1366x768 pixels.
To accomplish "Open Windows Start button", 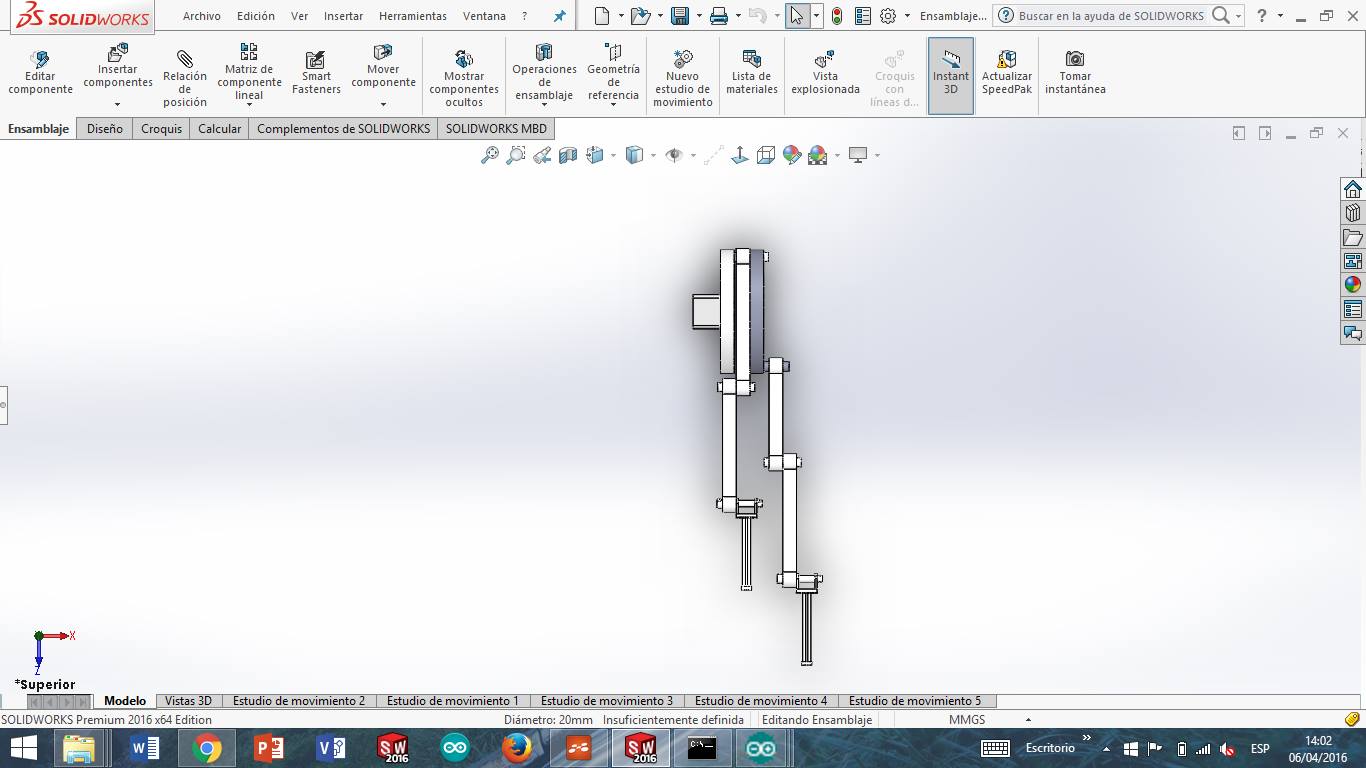I will click(x=24, y=748).
